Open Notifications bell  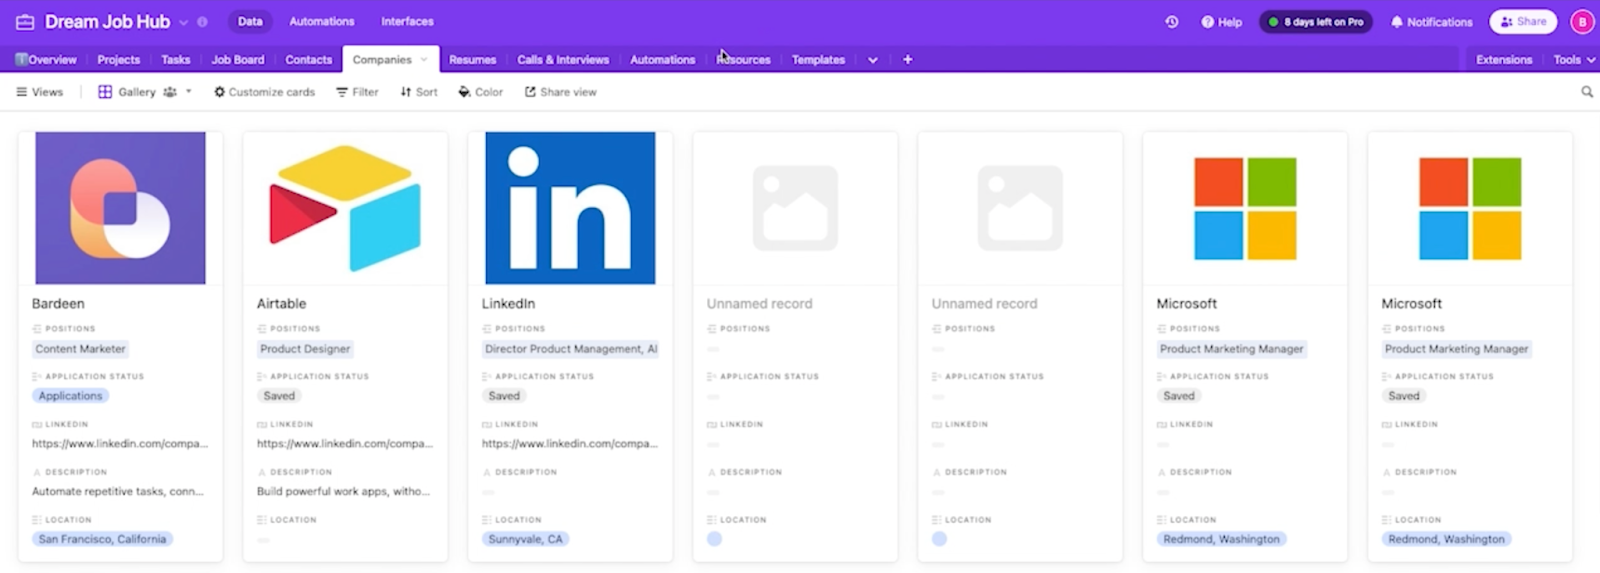1431,22
